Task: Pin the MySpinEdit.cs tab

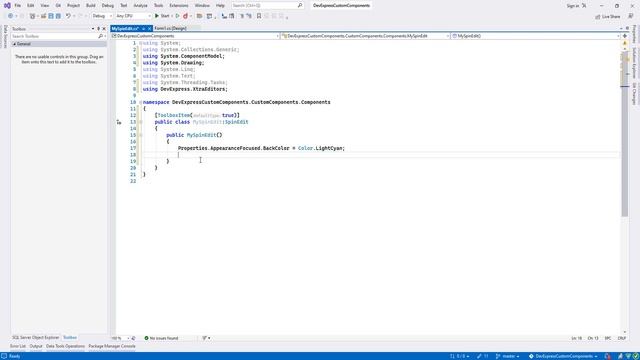Action: coord(143,29)
